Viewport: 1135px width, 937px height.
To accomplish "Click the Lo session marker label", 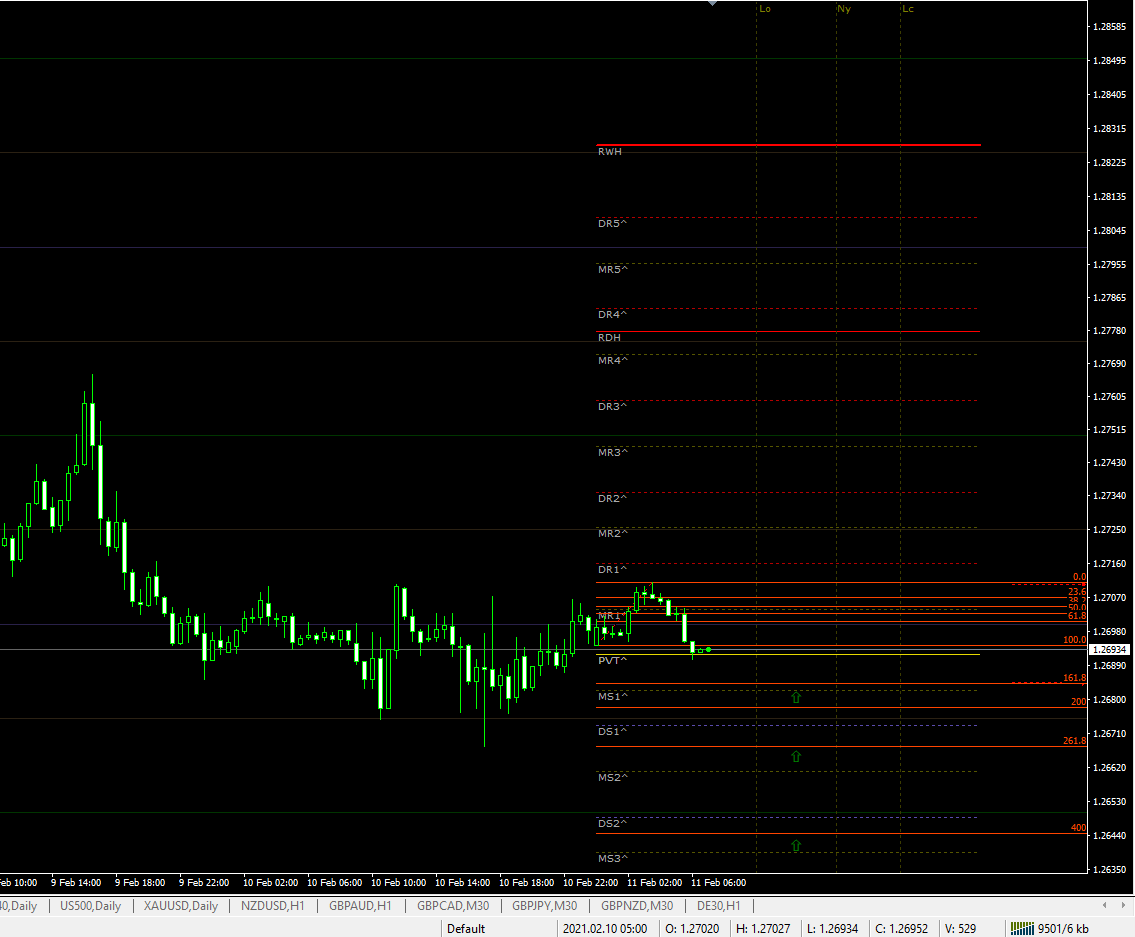I will [764, 8].
